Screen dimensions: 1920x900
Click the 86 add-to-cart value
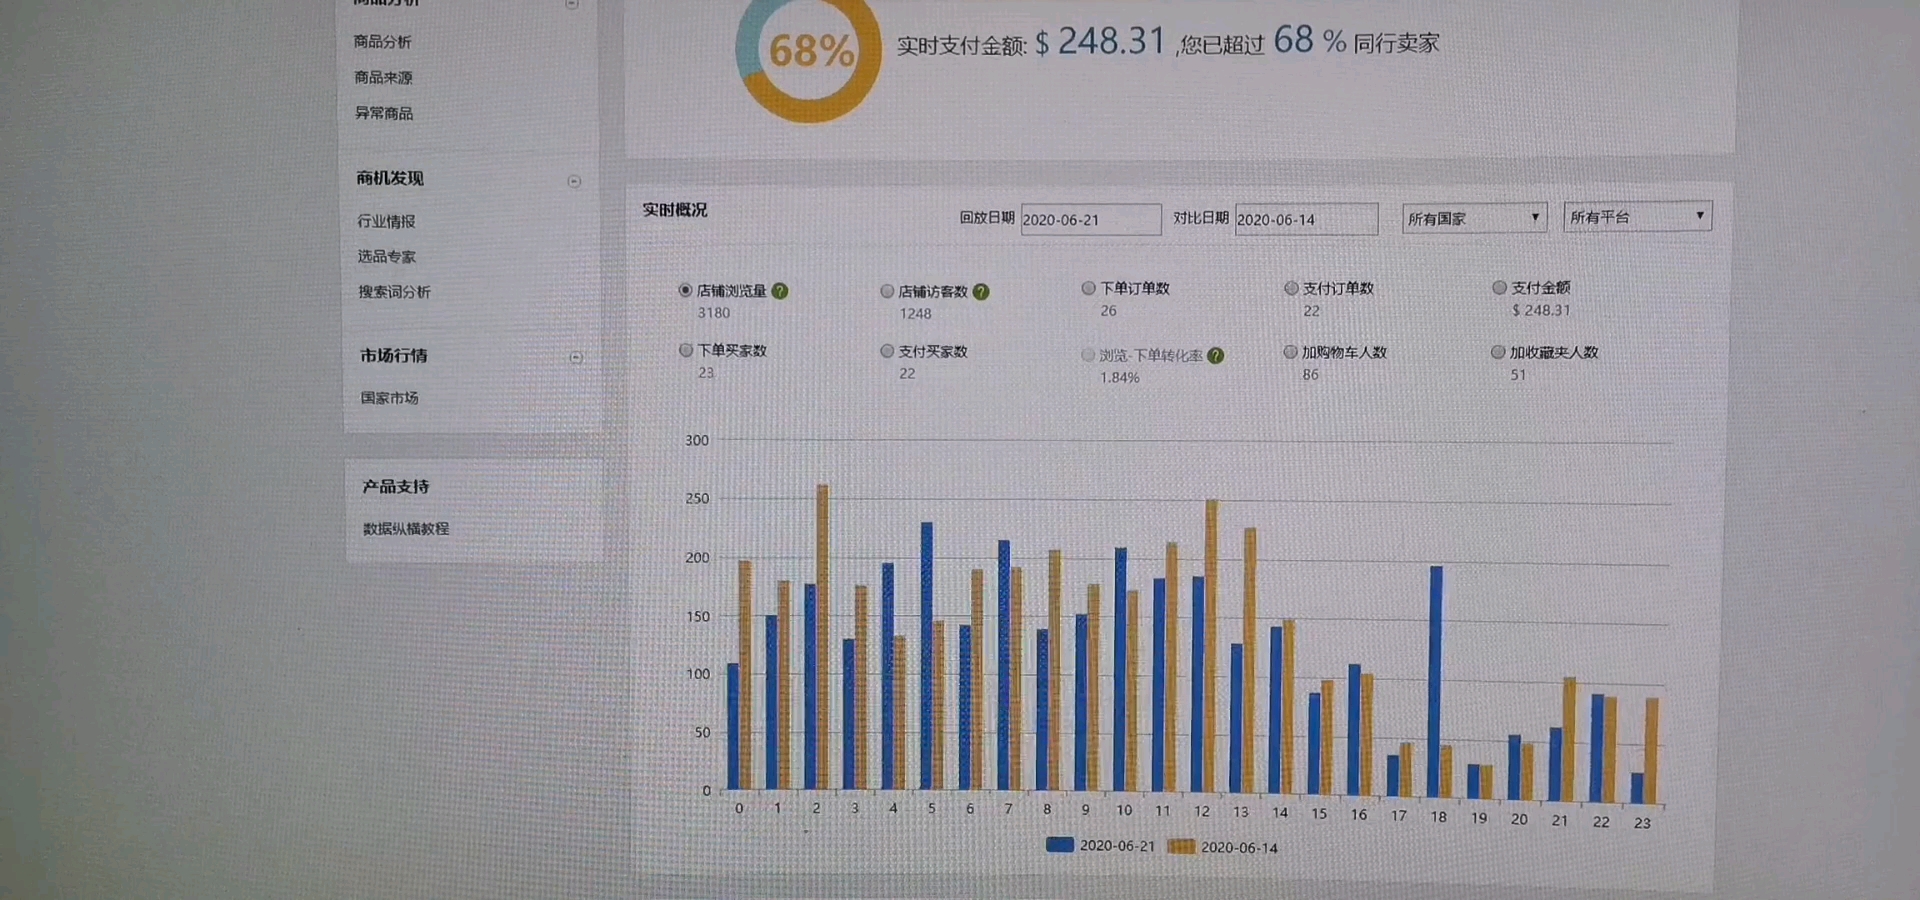tap(1310, 375)
